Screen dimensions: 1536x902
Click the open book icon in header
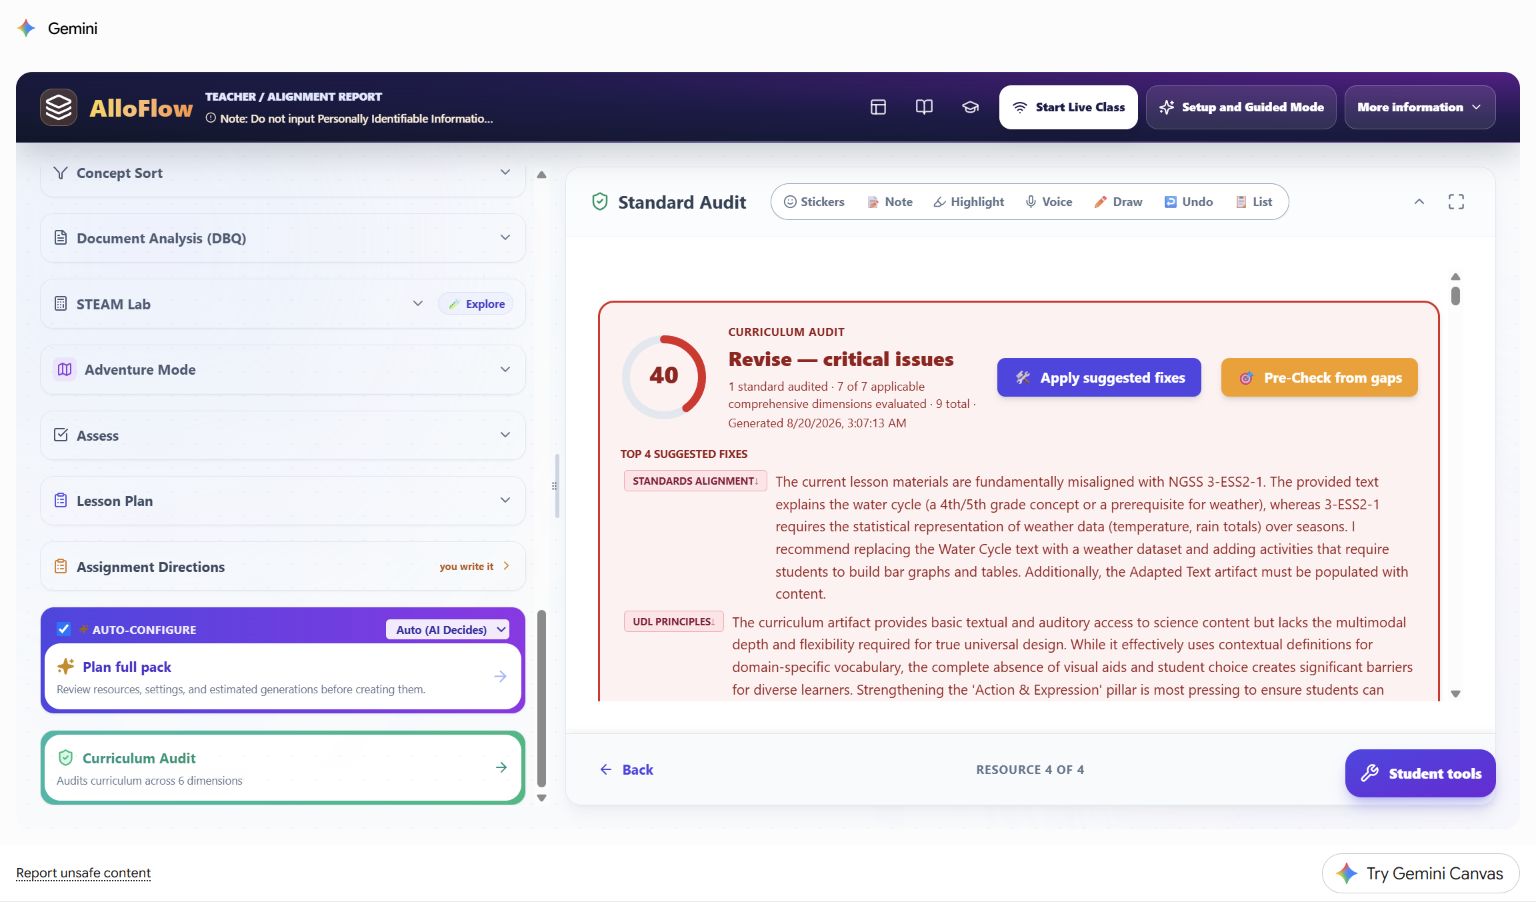point(924,107)
